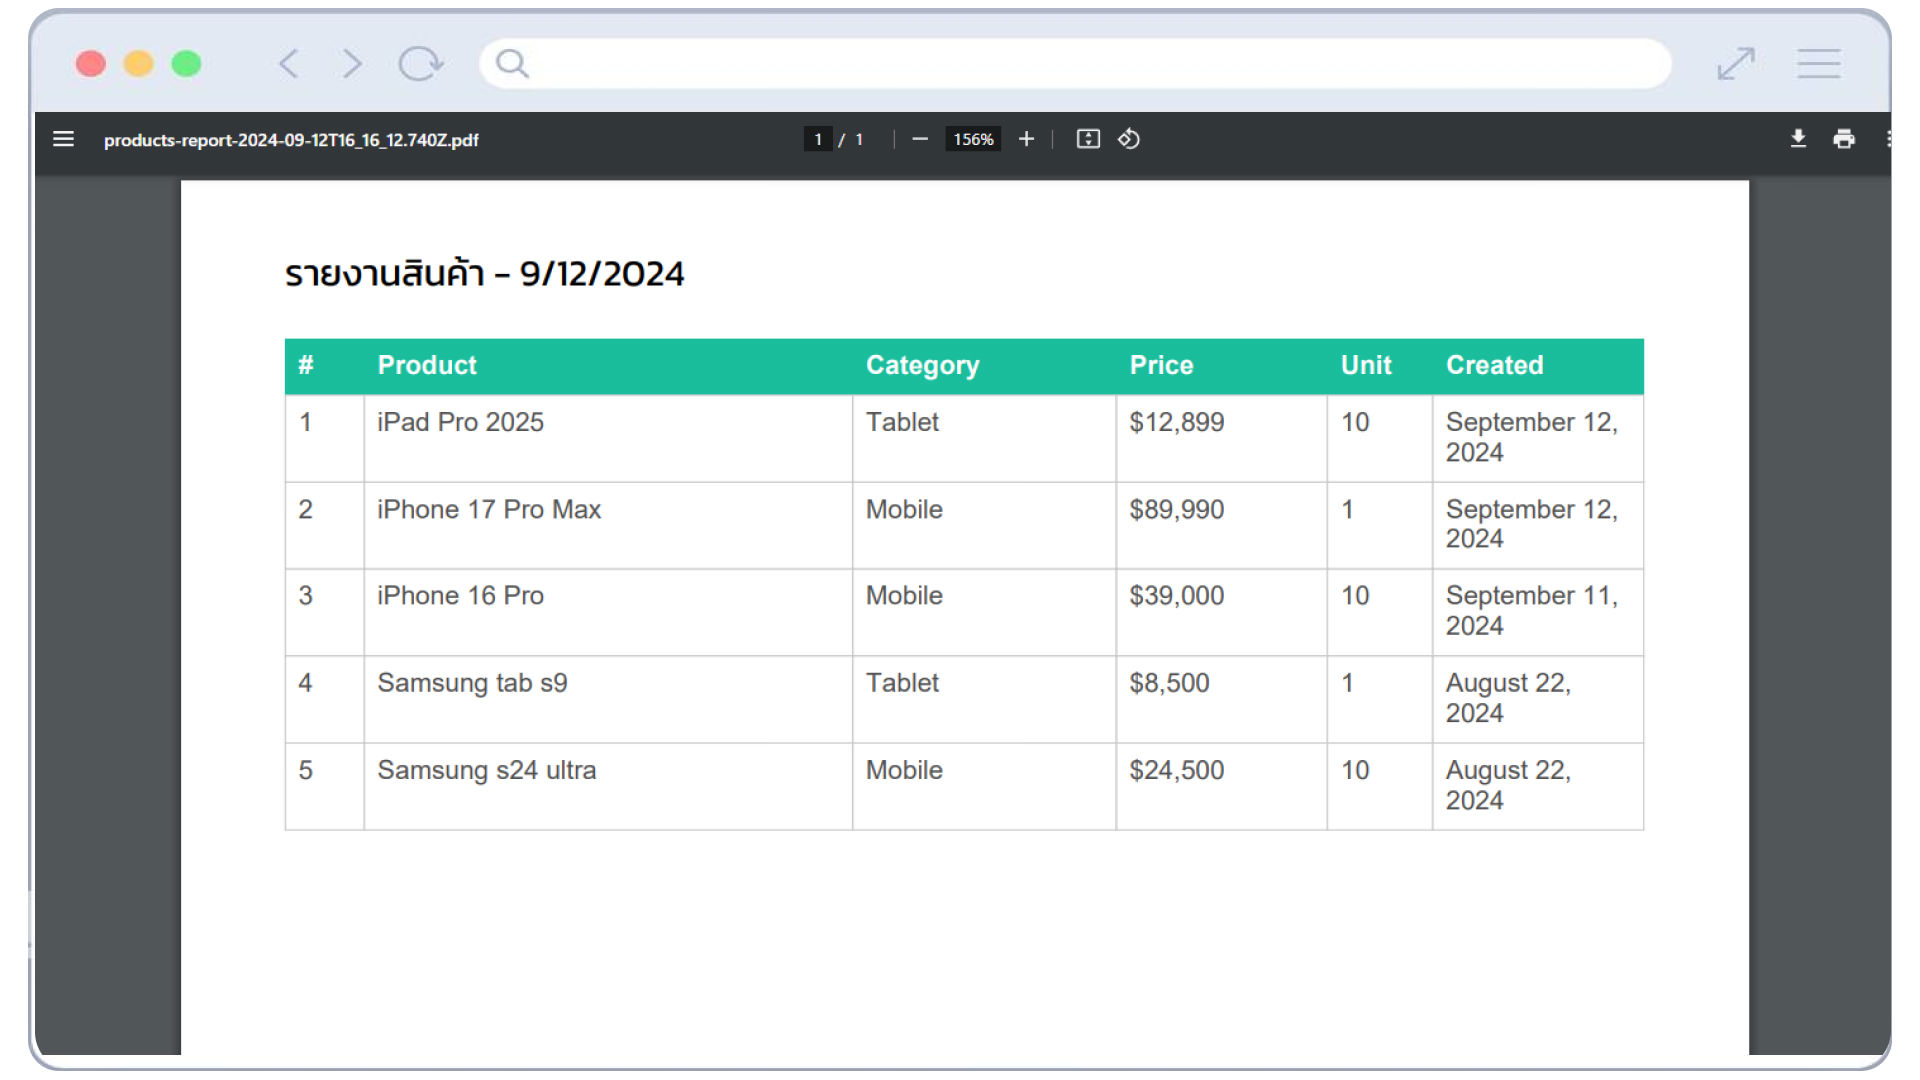The width and height of the screenshot is (1920, 1080).
Task: Expand the browser window with the arrows icon
Action: [1736, 64]
